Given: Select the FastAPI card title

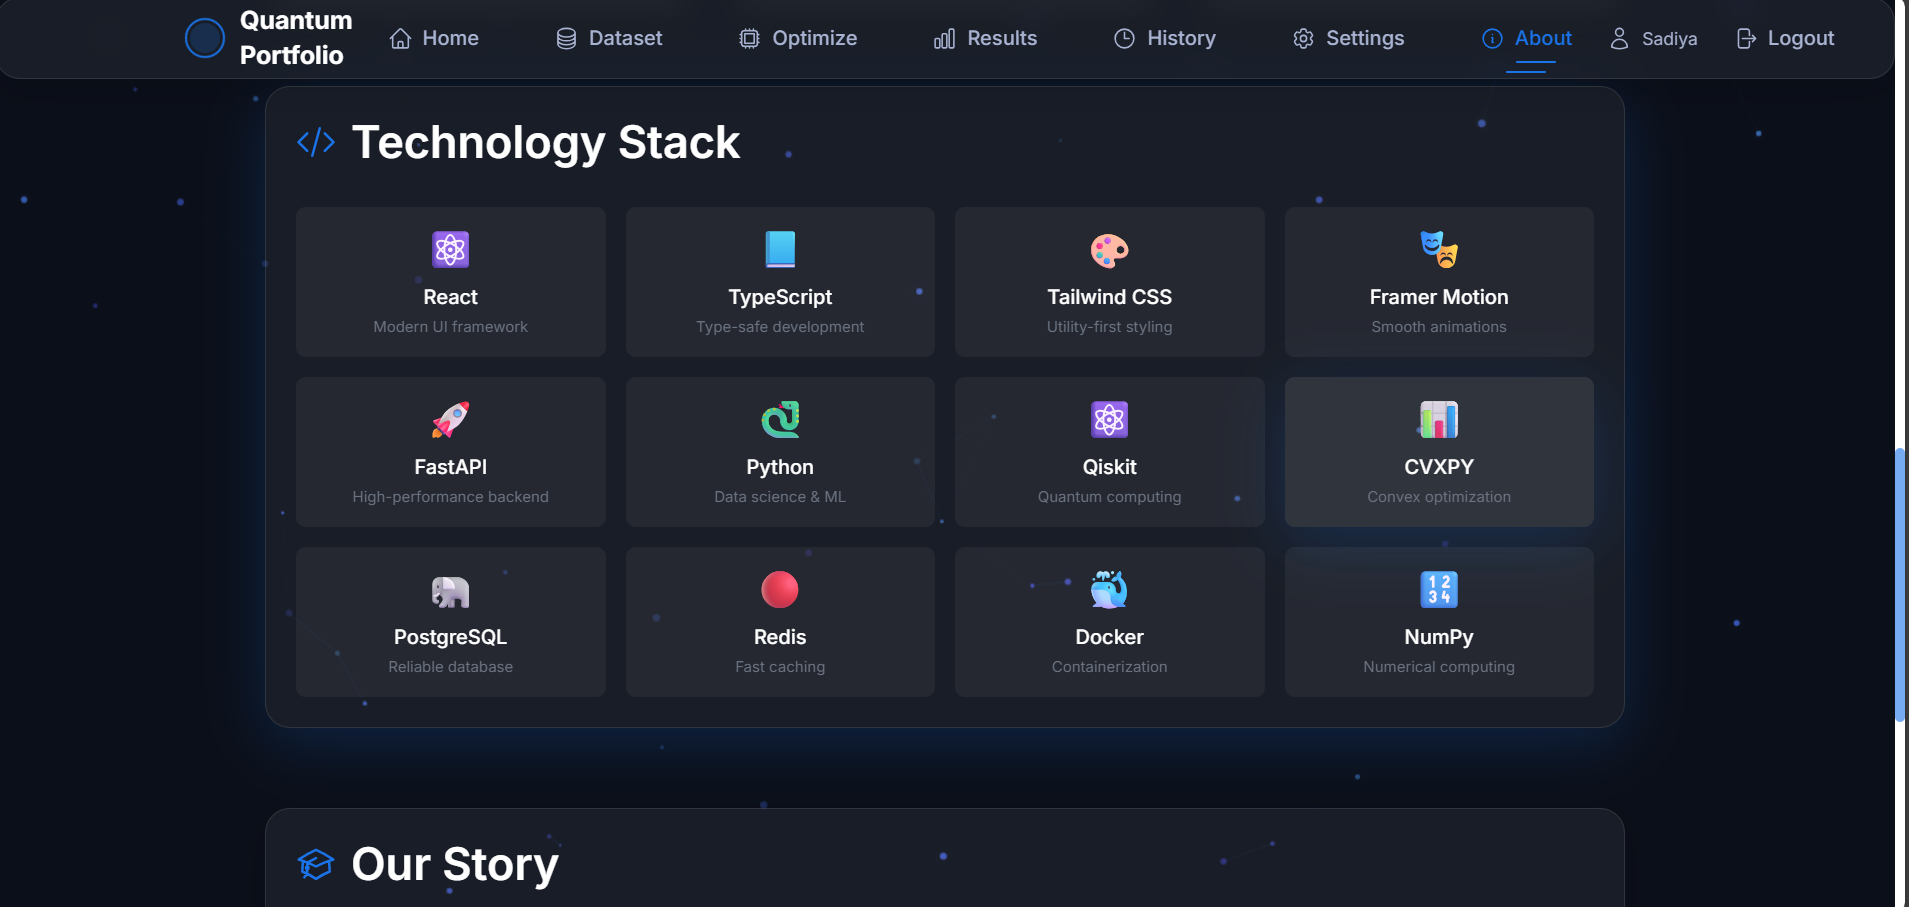Looking at the screenshot, I should (x=451, y=467).
